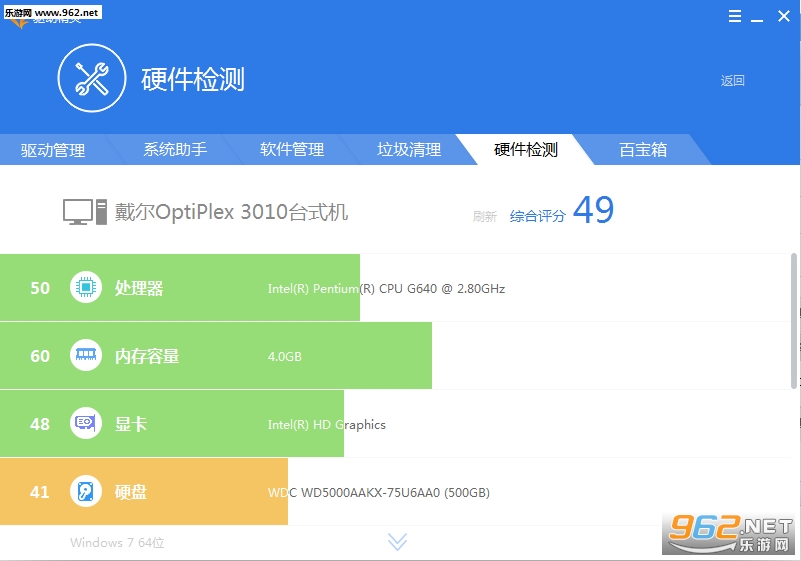Image resolution: width=801 pixels, height=561 pixels.
Task: Open the 软件管理 tab
Action: [x=292, y=150]
